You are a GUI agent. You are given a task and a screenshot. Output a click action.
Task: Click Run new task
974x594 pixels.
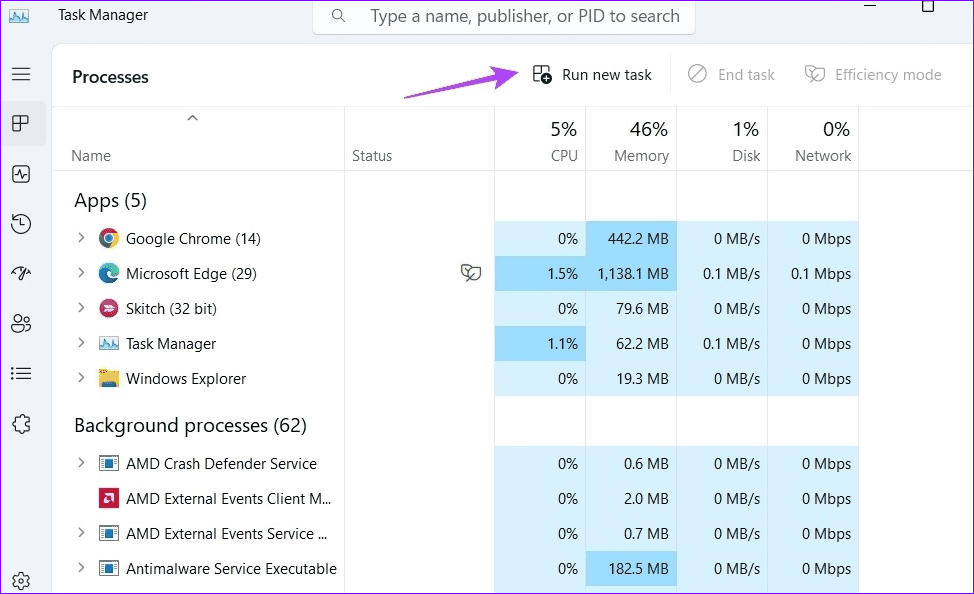[x=593, y=74]
